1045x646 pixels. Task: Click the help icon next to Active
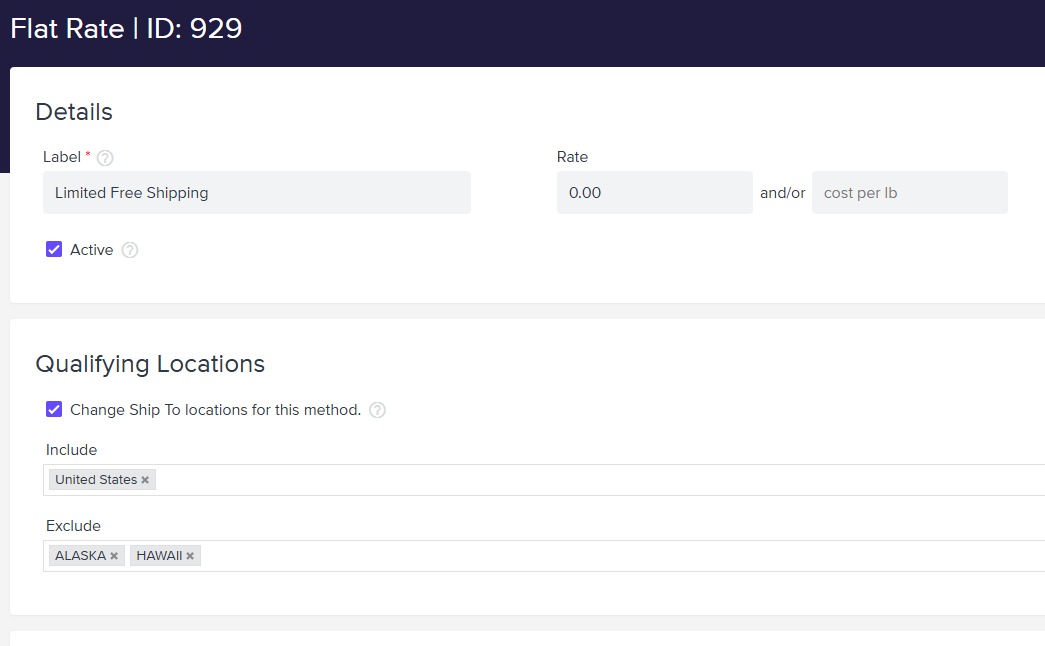tap(130, 250)
